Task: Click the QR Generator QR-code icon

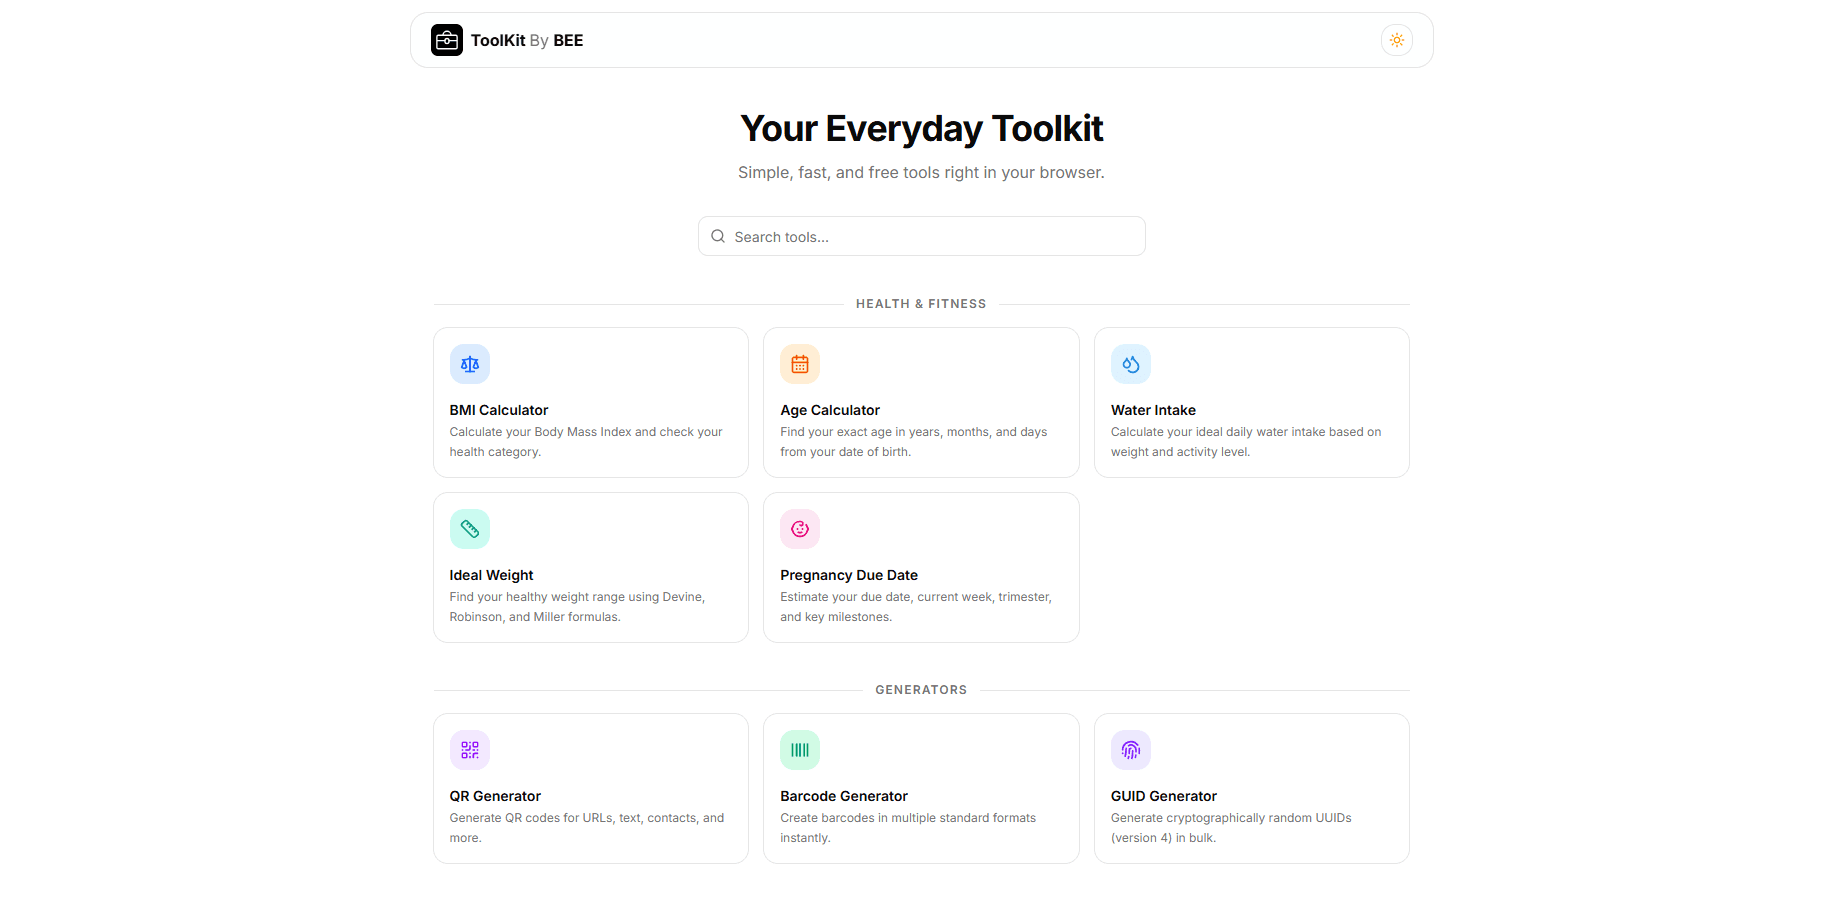Action: click(470, 750)
